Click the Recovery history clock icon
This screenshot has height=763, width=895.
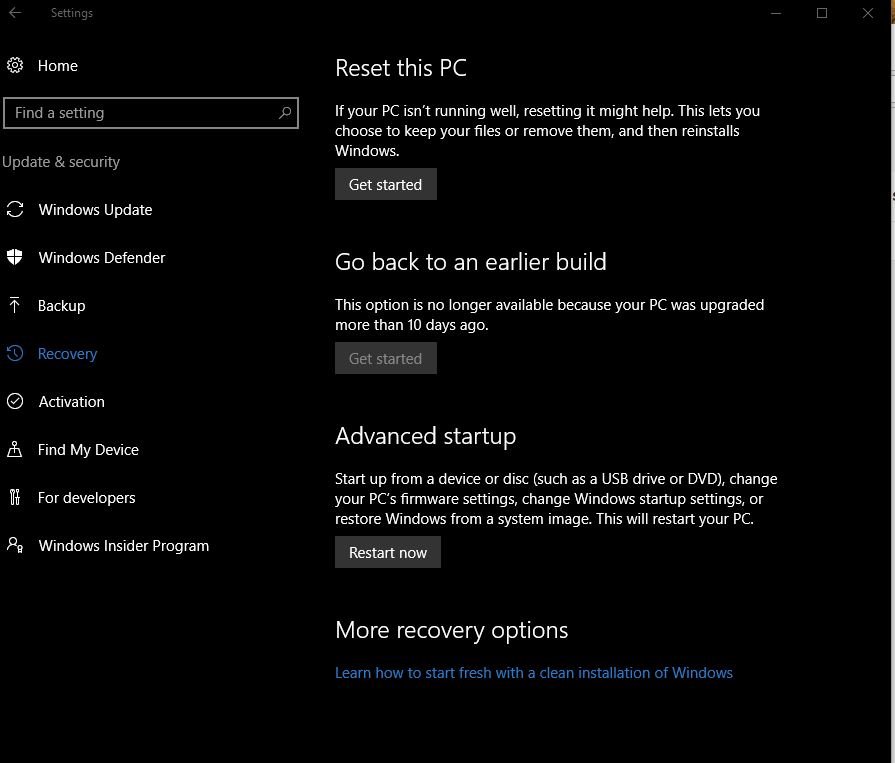coord(15,354)
